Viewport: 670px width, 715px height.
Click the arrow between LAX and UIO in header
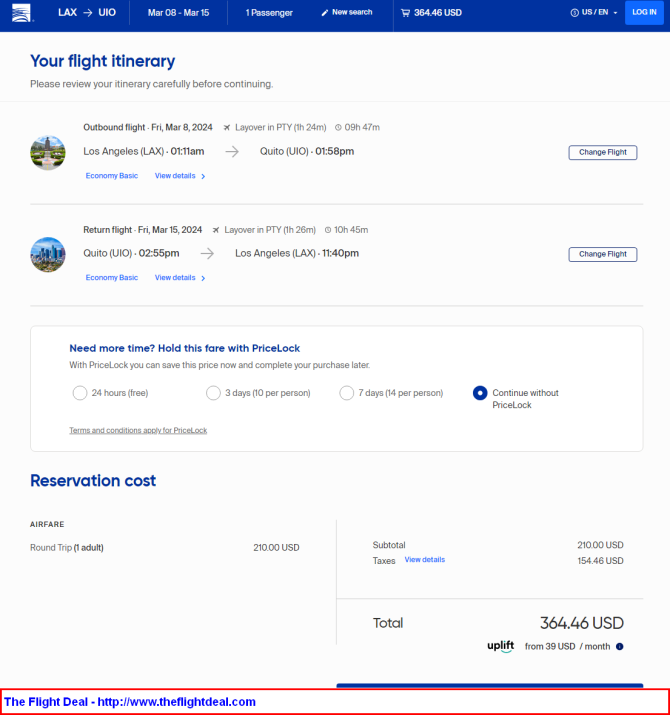pos(88,13)
